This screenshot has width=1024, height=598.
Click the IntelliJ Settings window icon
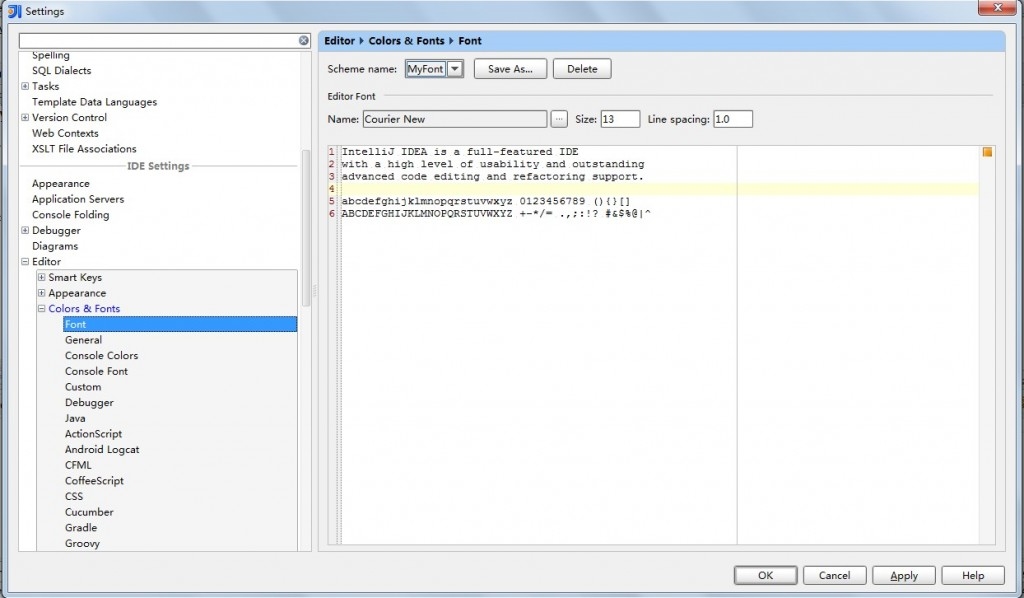14,11
